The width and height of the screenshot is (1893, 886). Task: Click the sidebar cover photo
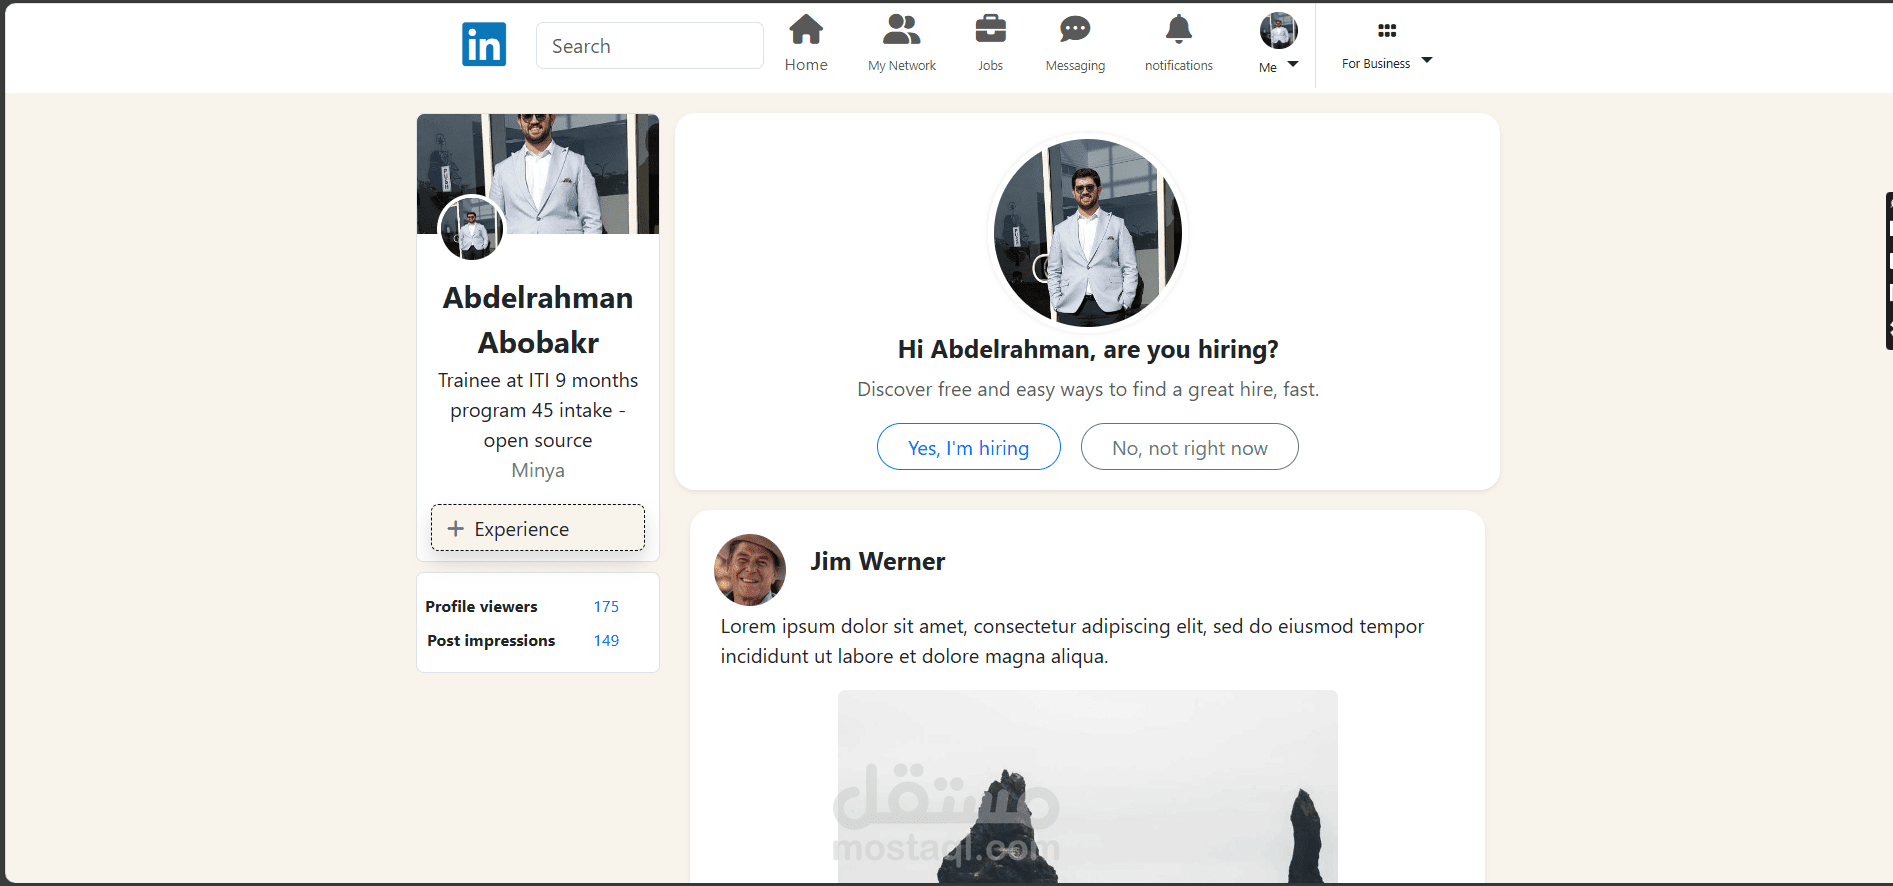538,174
